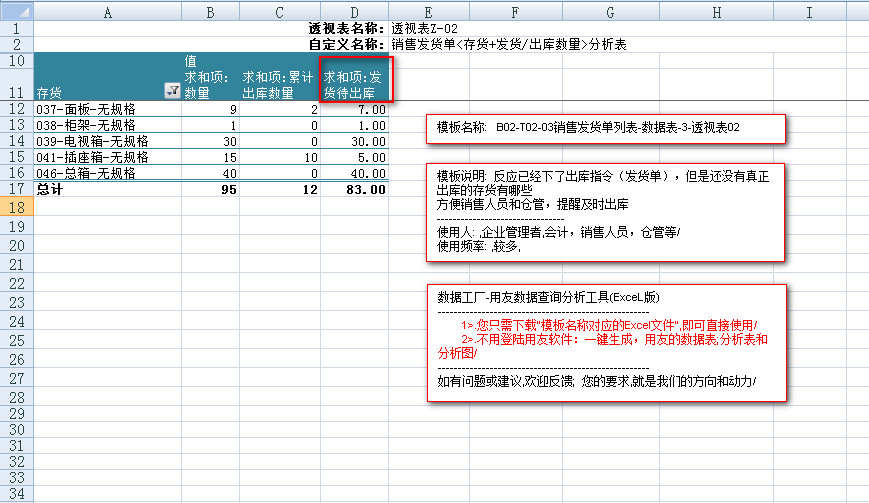Select the 模板名称 text box
Image resolution: width=869 pixels, height=503 pixels.
[606, 129]
